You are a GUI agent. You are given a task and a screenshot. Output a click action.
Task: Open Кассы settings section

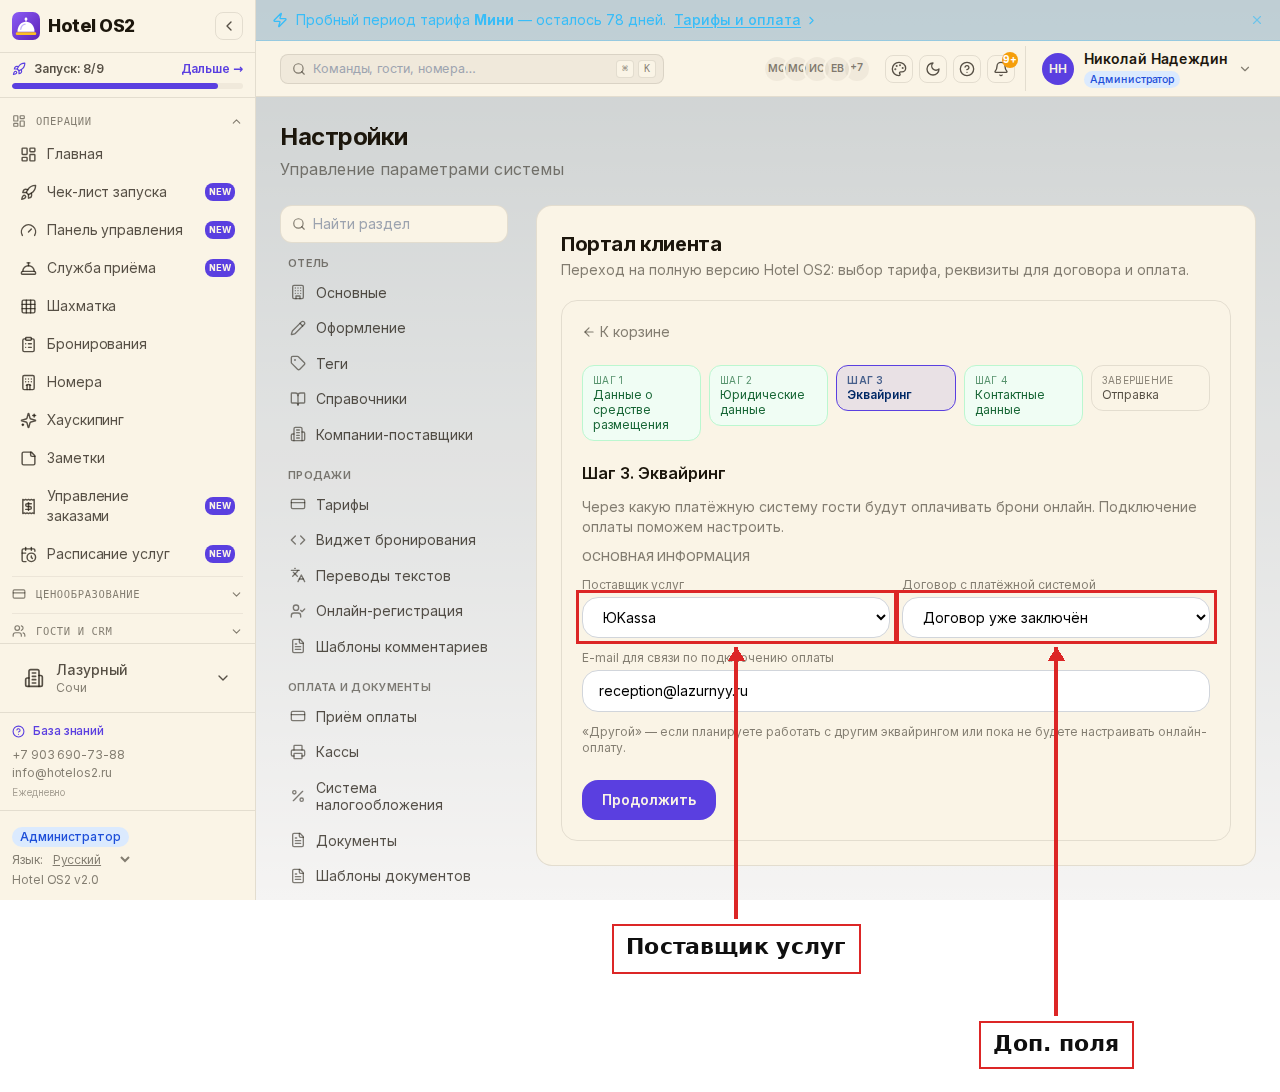pyautogui.click(x=394, y=752)
